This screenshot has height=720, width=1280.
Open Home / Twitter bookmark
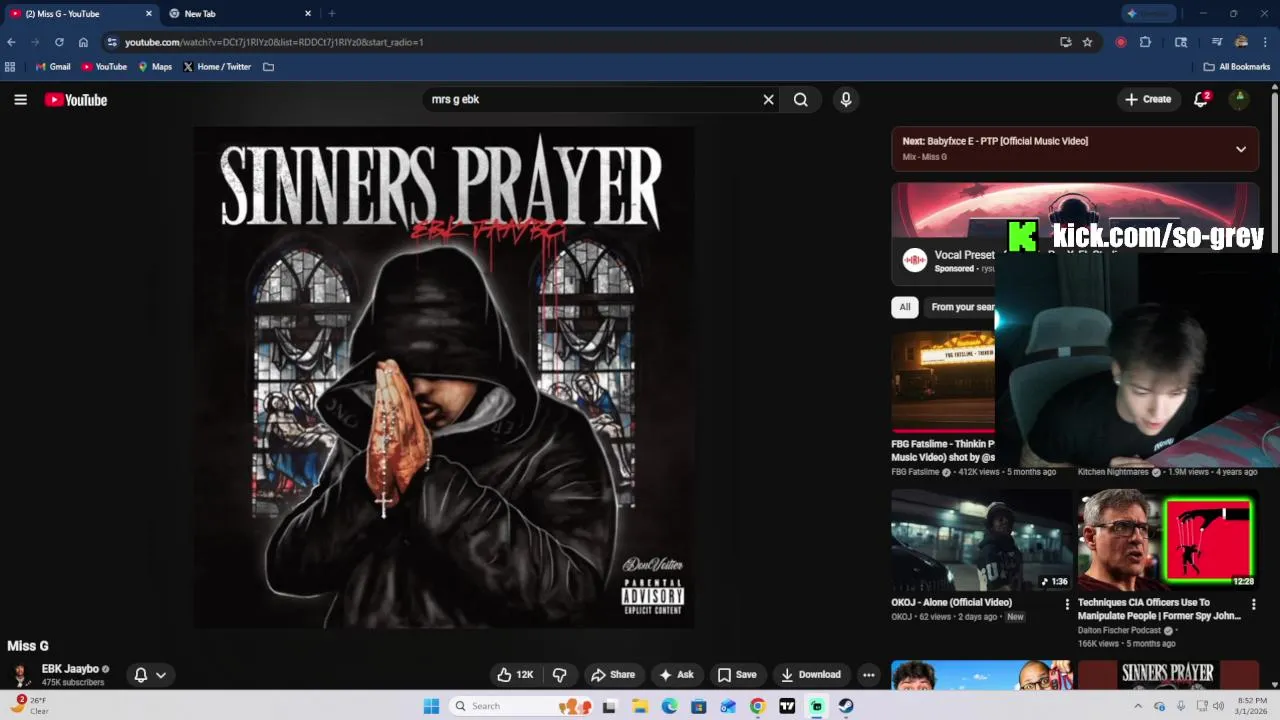tap(217, 67)
